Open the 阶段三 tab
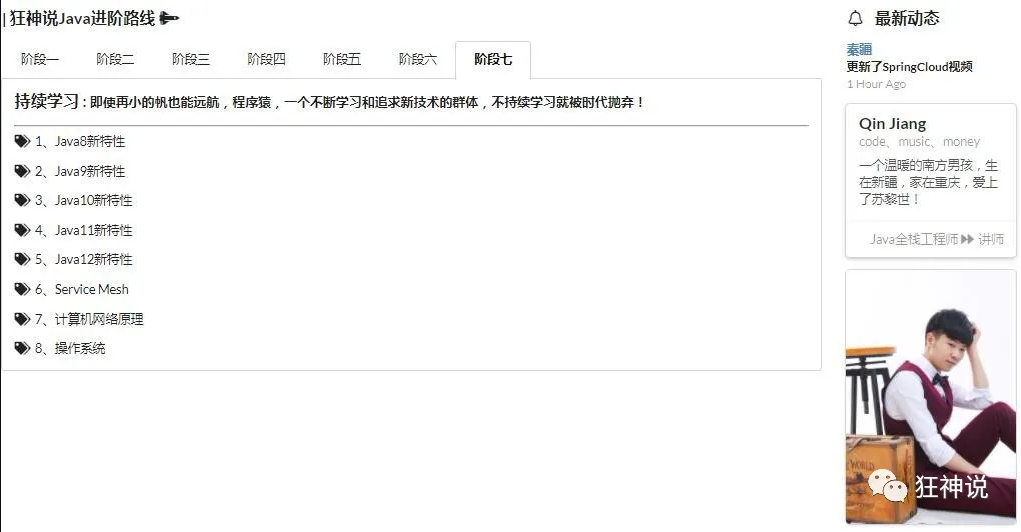1021x532 pixels. [x=191, y=59]
